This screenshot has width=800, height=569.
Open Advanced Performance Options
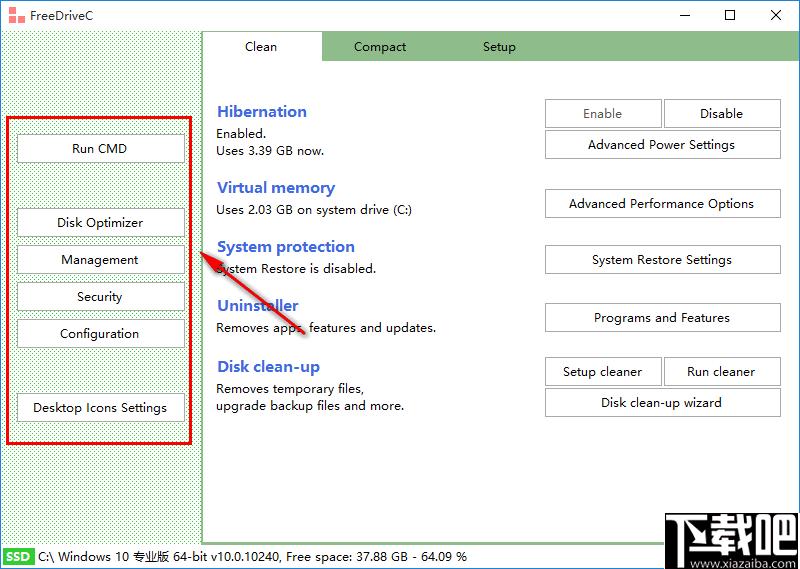[662, 204]
